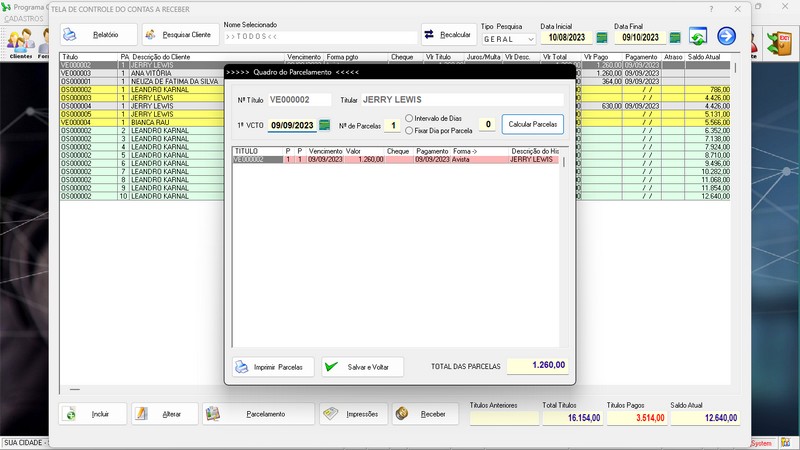Viewport: 800px width, 450px height.
Task: Click the Incluir add icon
Action: click(x=71, y=414)
